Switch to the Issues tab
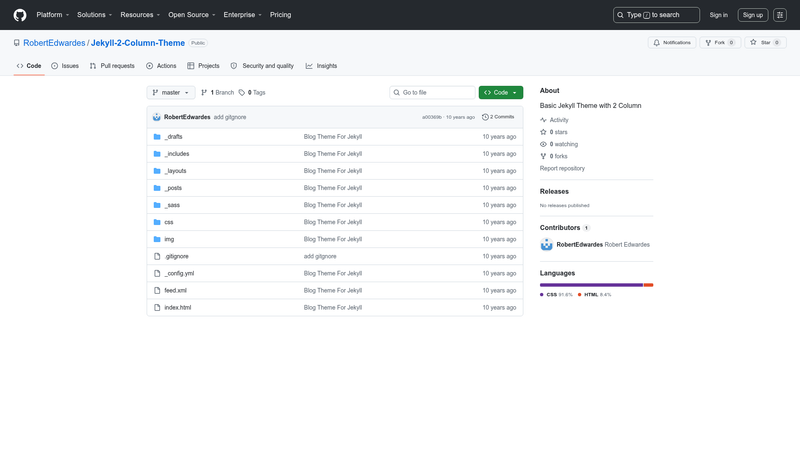Viewport: 800px width, 450px height. coord(65,66)
